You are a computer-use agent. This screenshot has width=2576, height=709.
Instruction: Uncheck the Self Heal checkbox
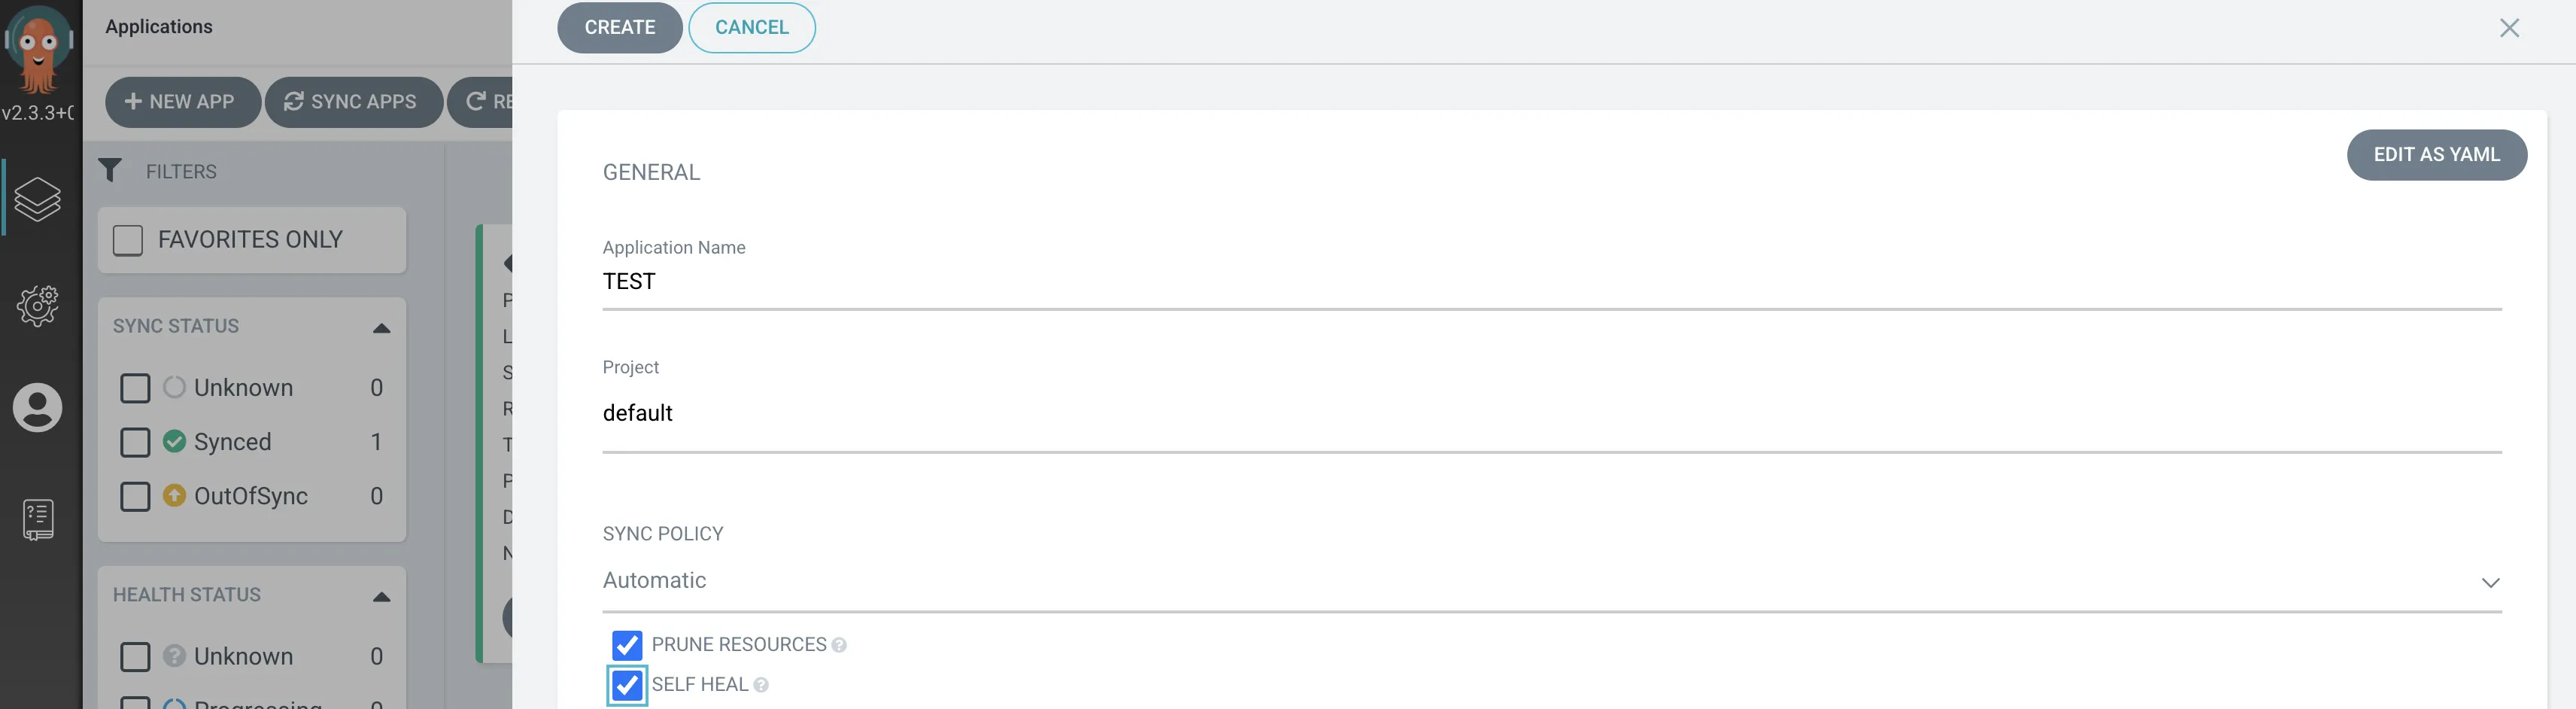click(627, 685)
